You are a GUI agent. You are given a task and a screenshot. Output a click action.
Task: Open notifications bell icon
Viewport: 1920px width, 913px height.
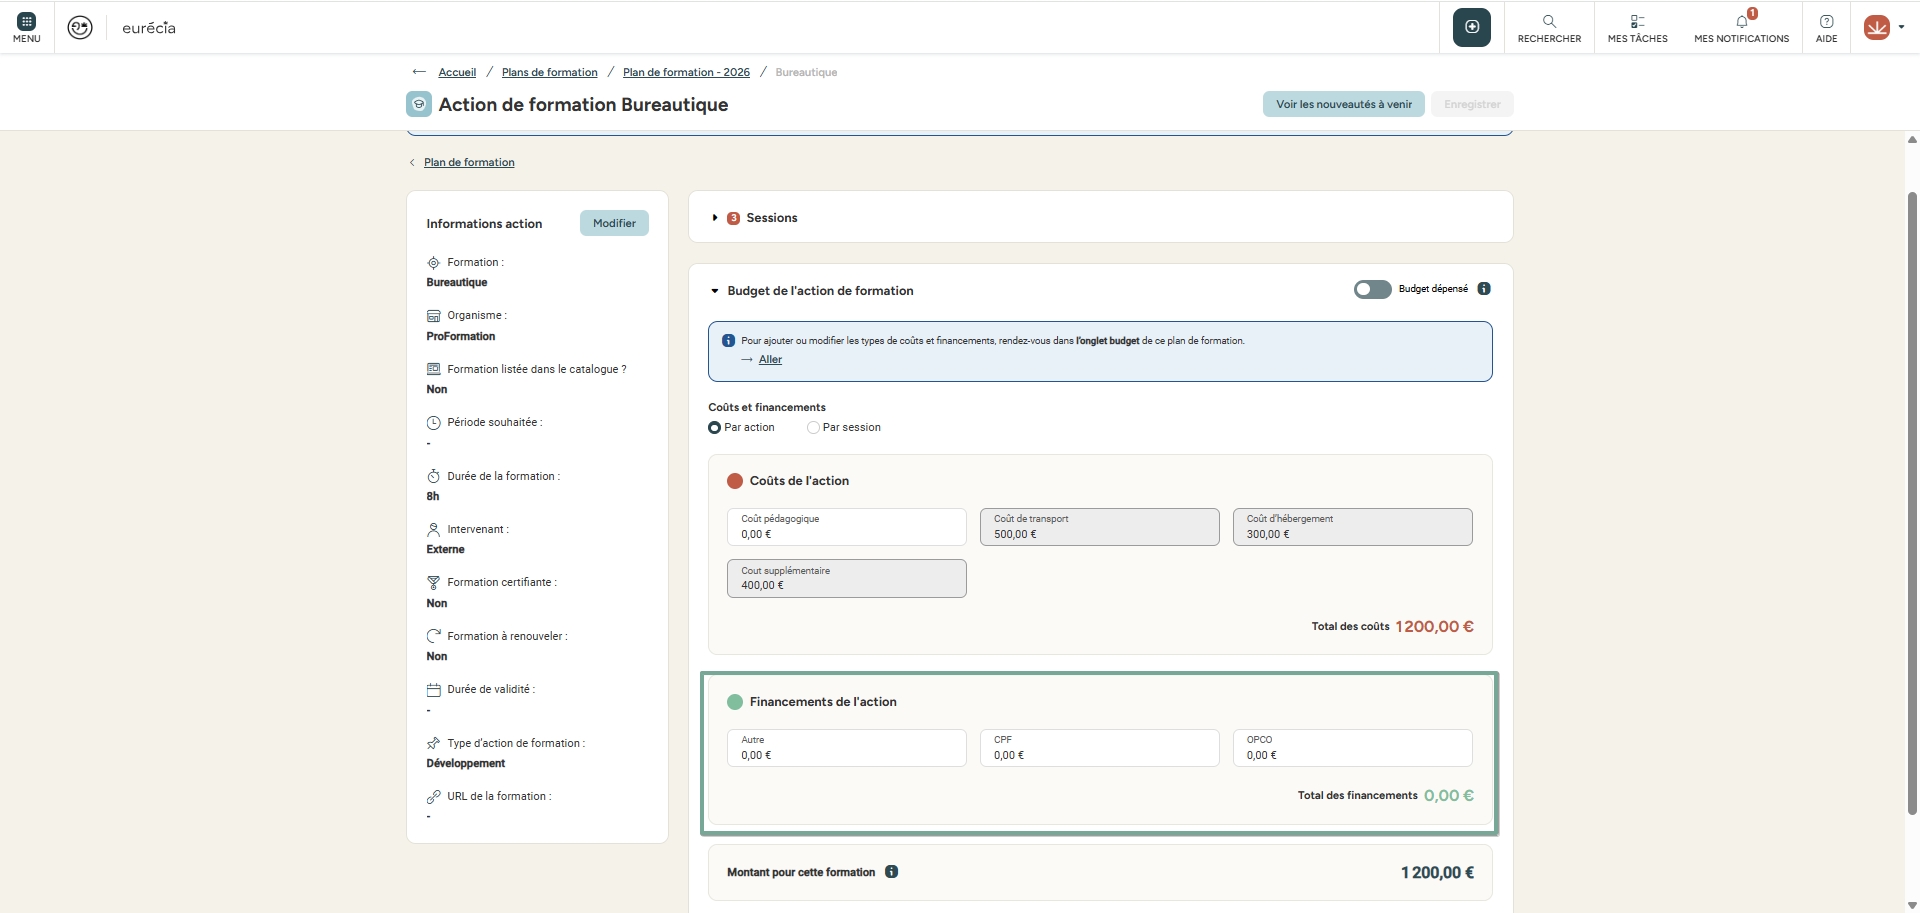pyautogui.click(x=1742, y=22)
